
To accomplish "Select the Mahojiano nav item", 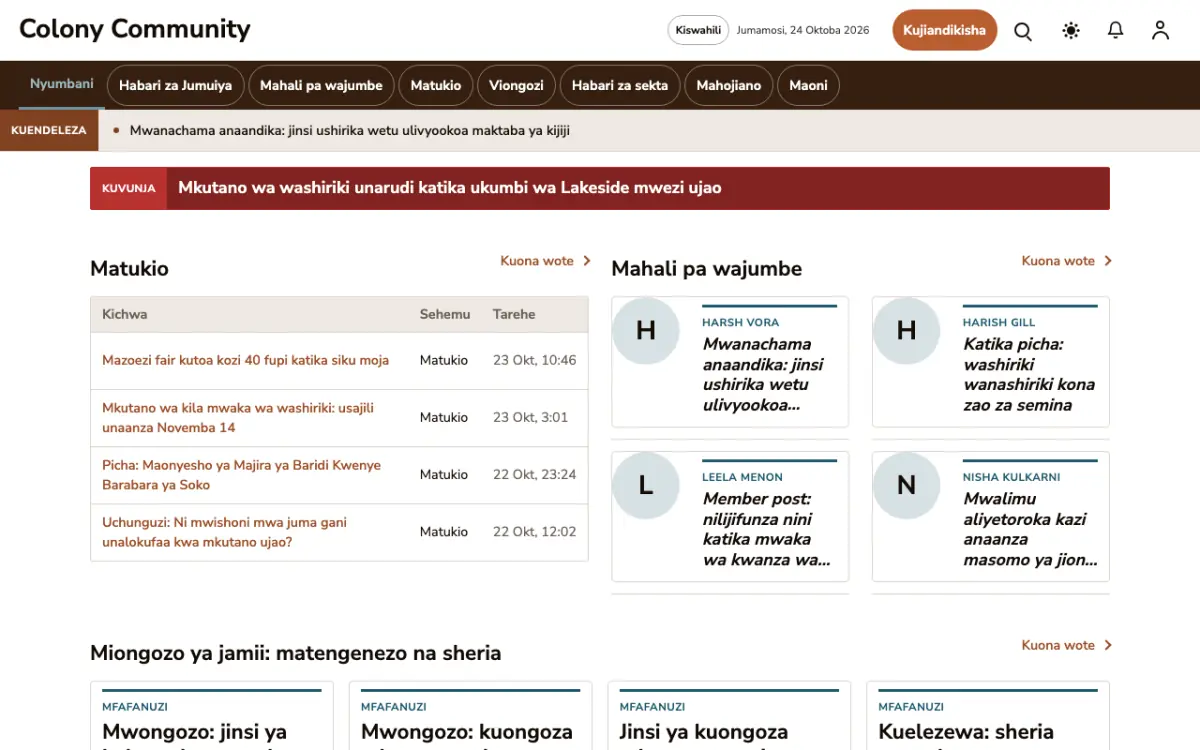I will pos(729,85).
